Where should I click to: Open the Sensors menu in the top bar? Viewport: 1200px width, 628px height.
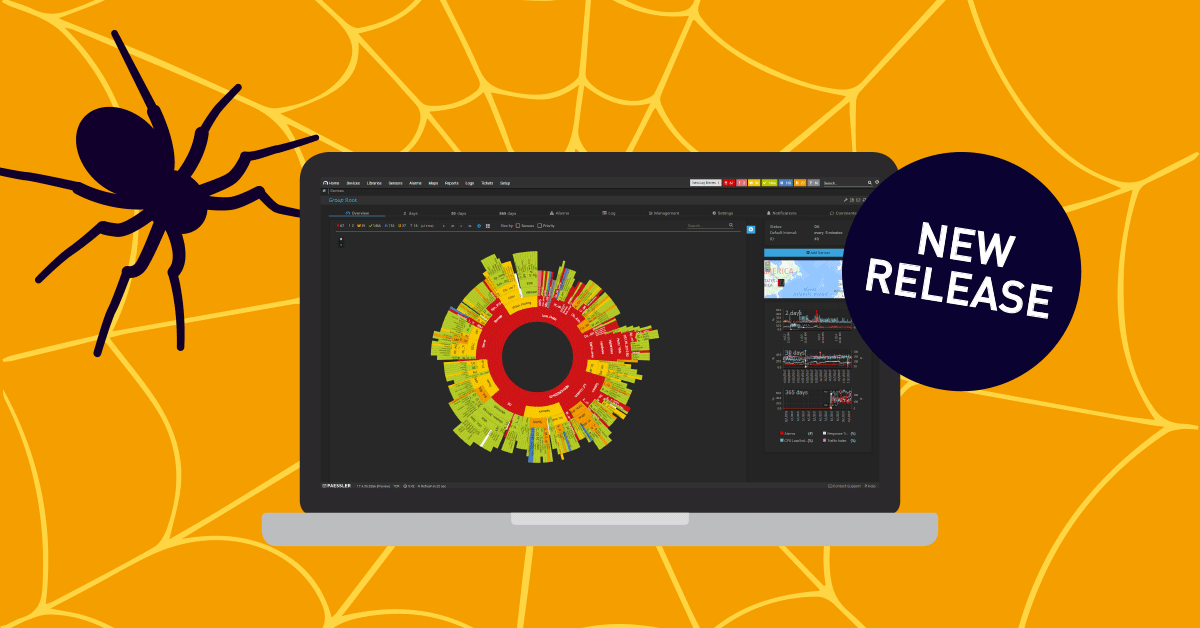tap(395, 183)
